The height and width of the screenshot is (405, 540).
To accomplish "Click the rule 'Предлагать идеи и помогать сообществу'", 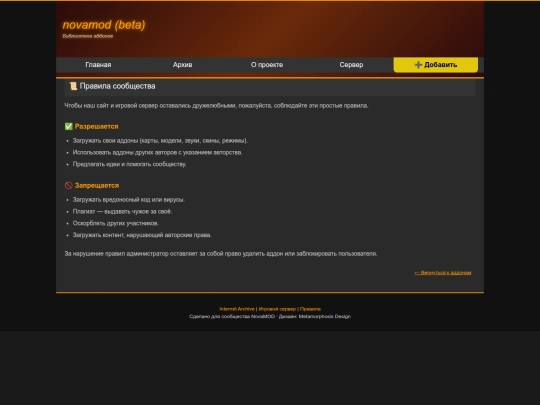I will tap(129, 164).
